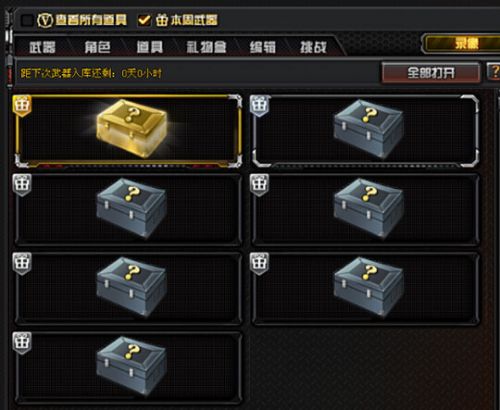Enable the 查看所有道具 checkbox
This screenshot has height=410, width=500.
pos(27,20)
